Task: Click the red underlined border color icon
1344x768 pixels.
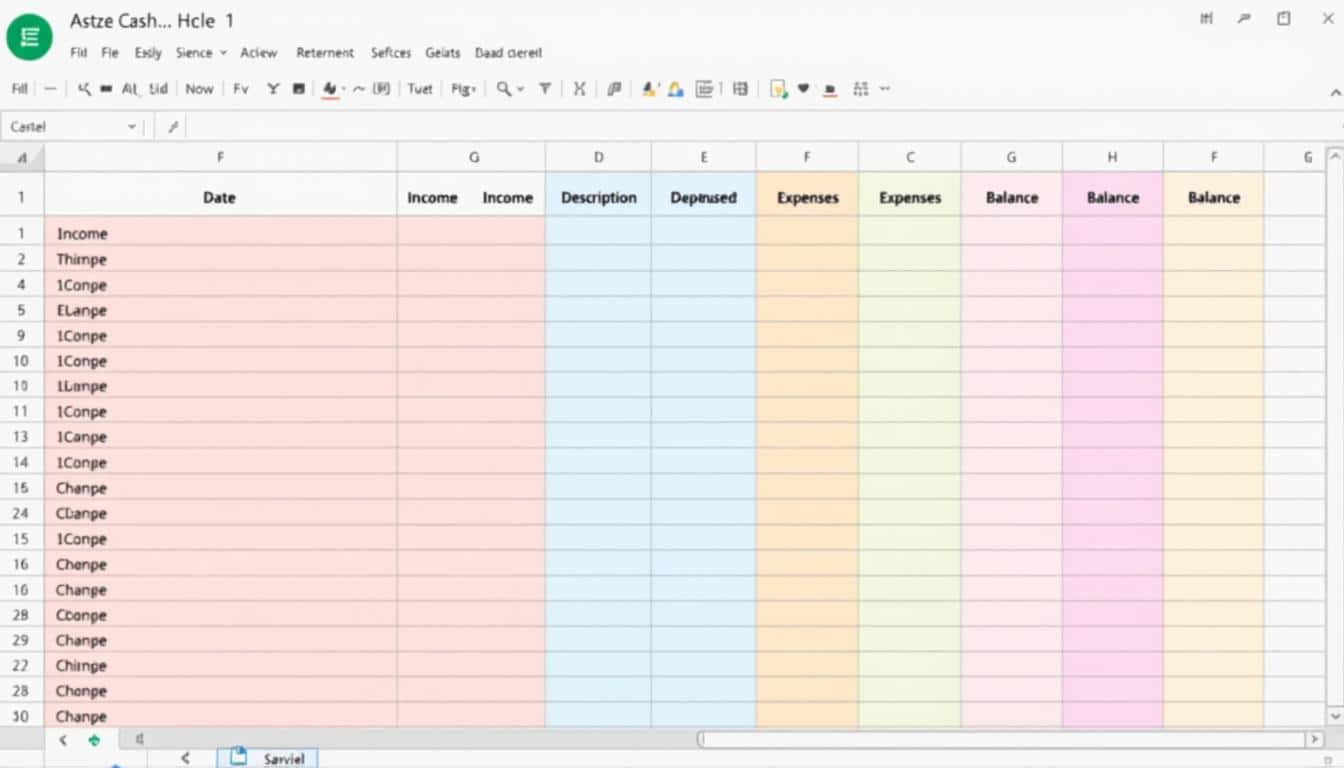Action: 829,89
